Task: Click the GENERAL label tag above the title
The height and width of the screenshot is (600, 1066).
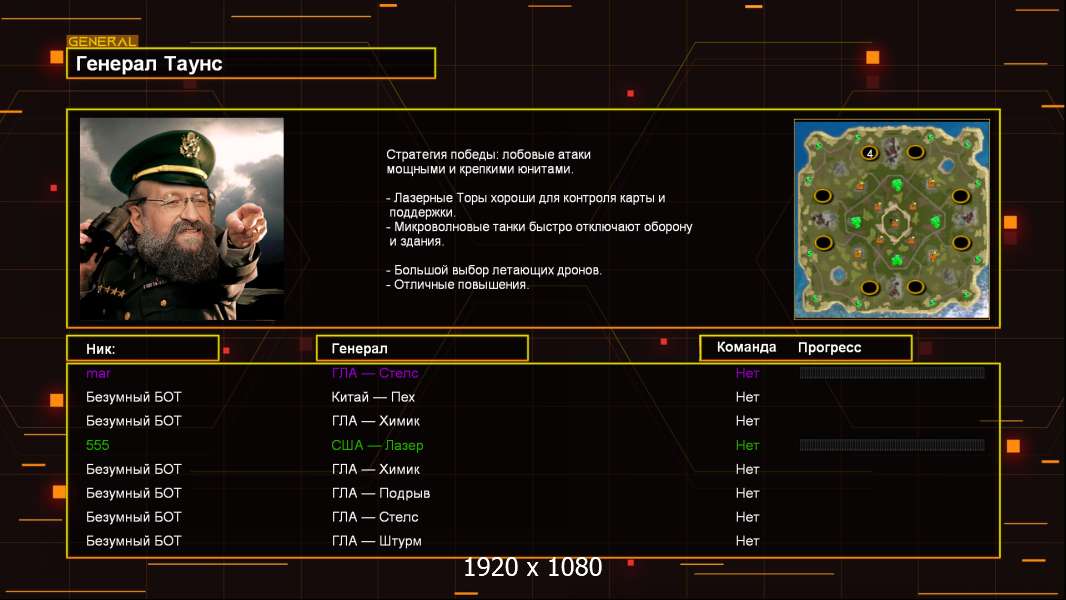Action: (x=102, y=42)
